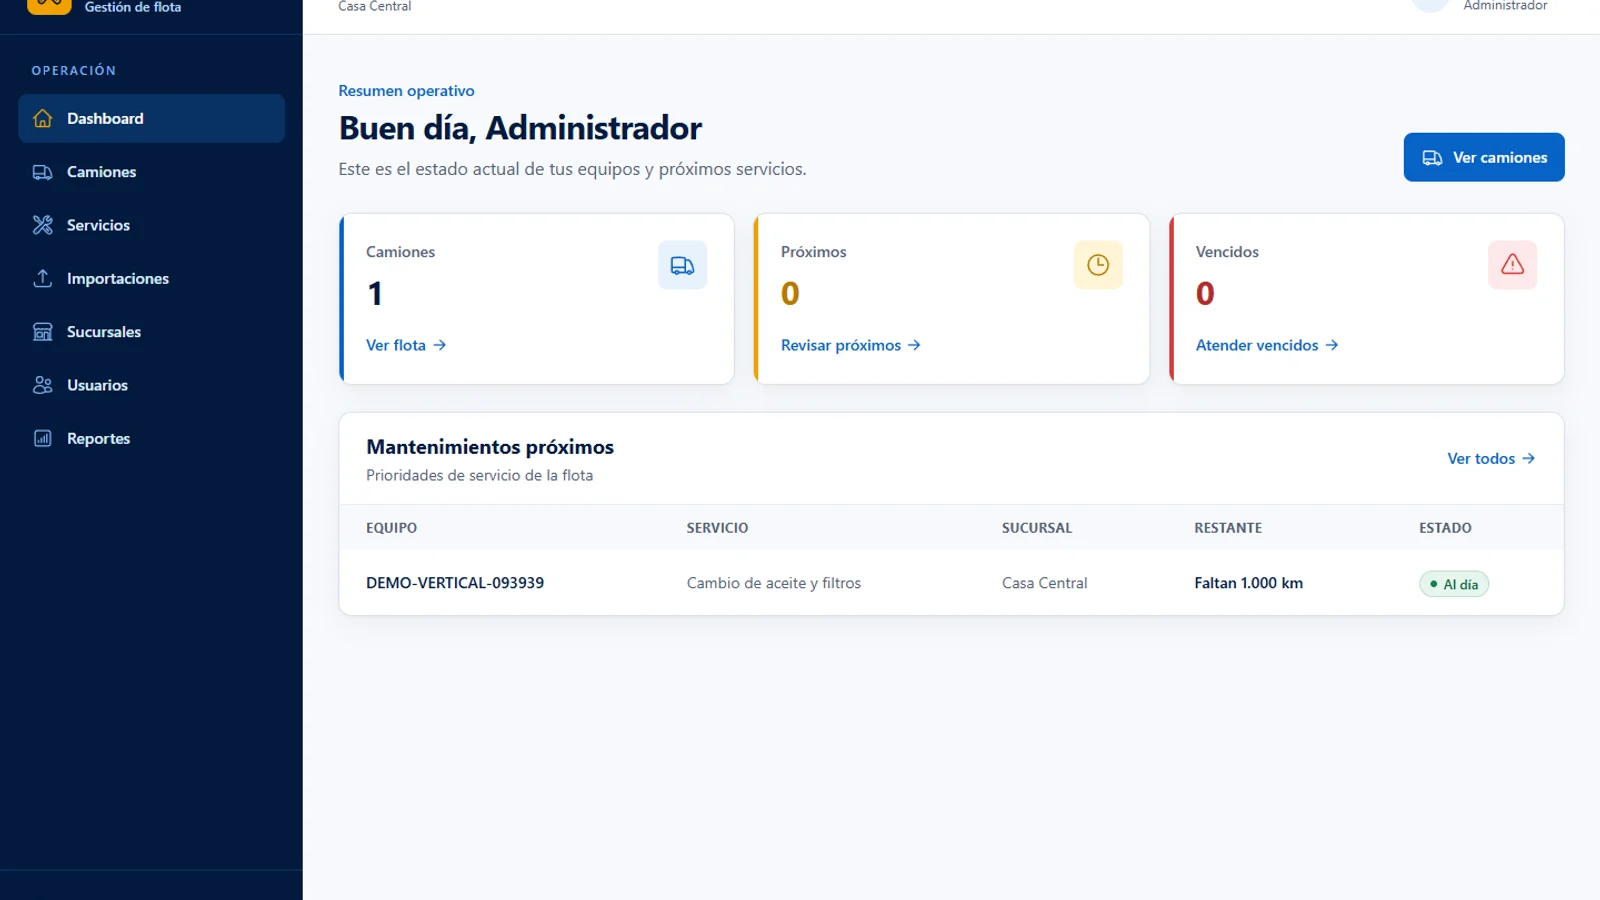Click the arrow icon next to Revisar próximos
Screen dimensions: 1600x900
click(914, 345)
